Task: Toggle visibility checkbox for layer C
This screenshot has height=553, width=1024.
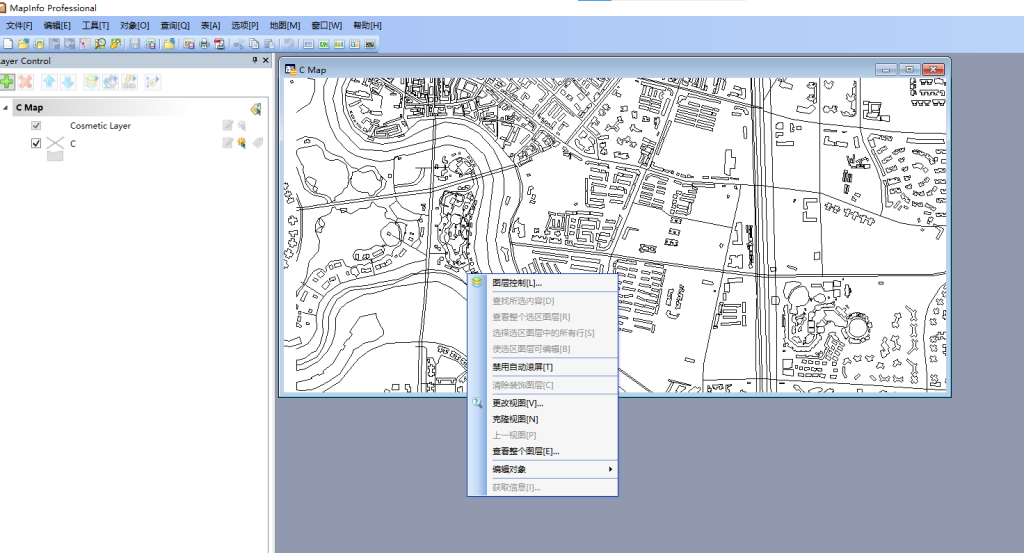Action: (36, 144)
